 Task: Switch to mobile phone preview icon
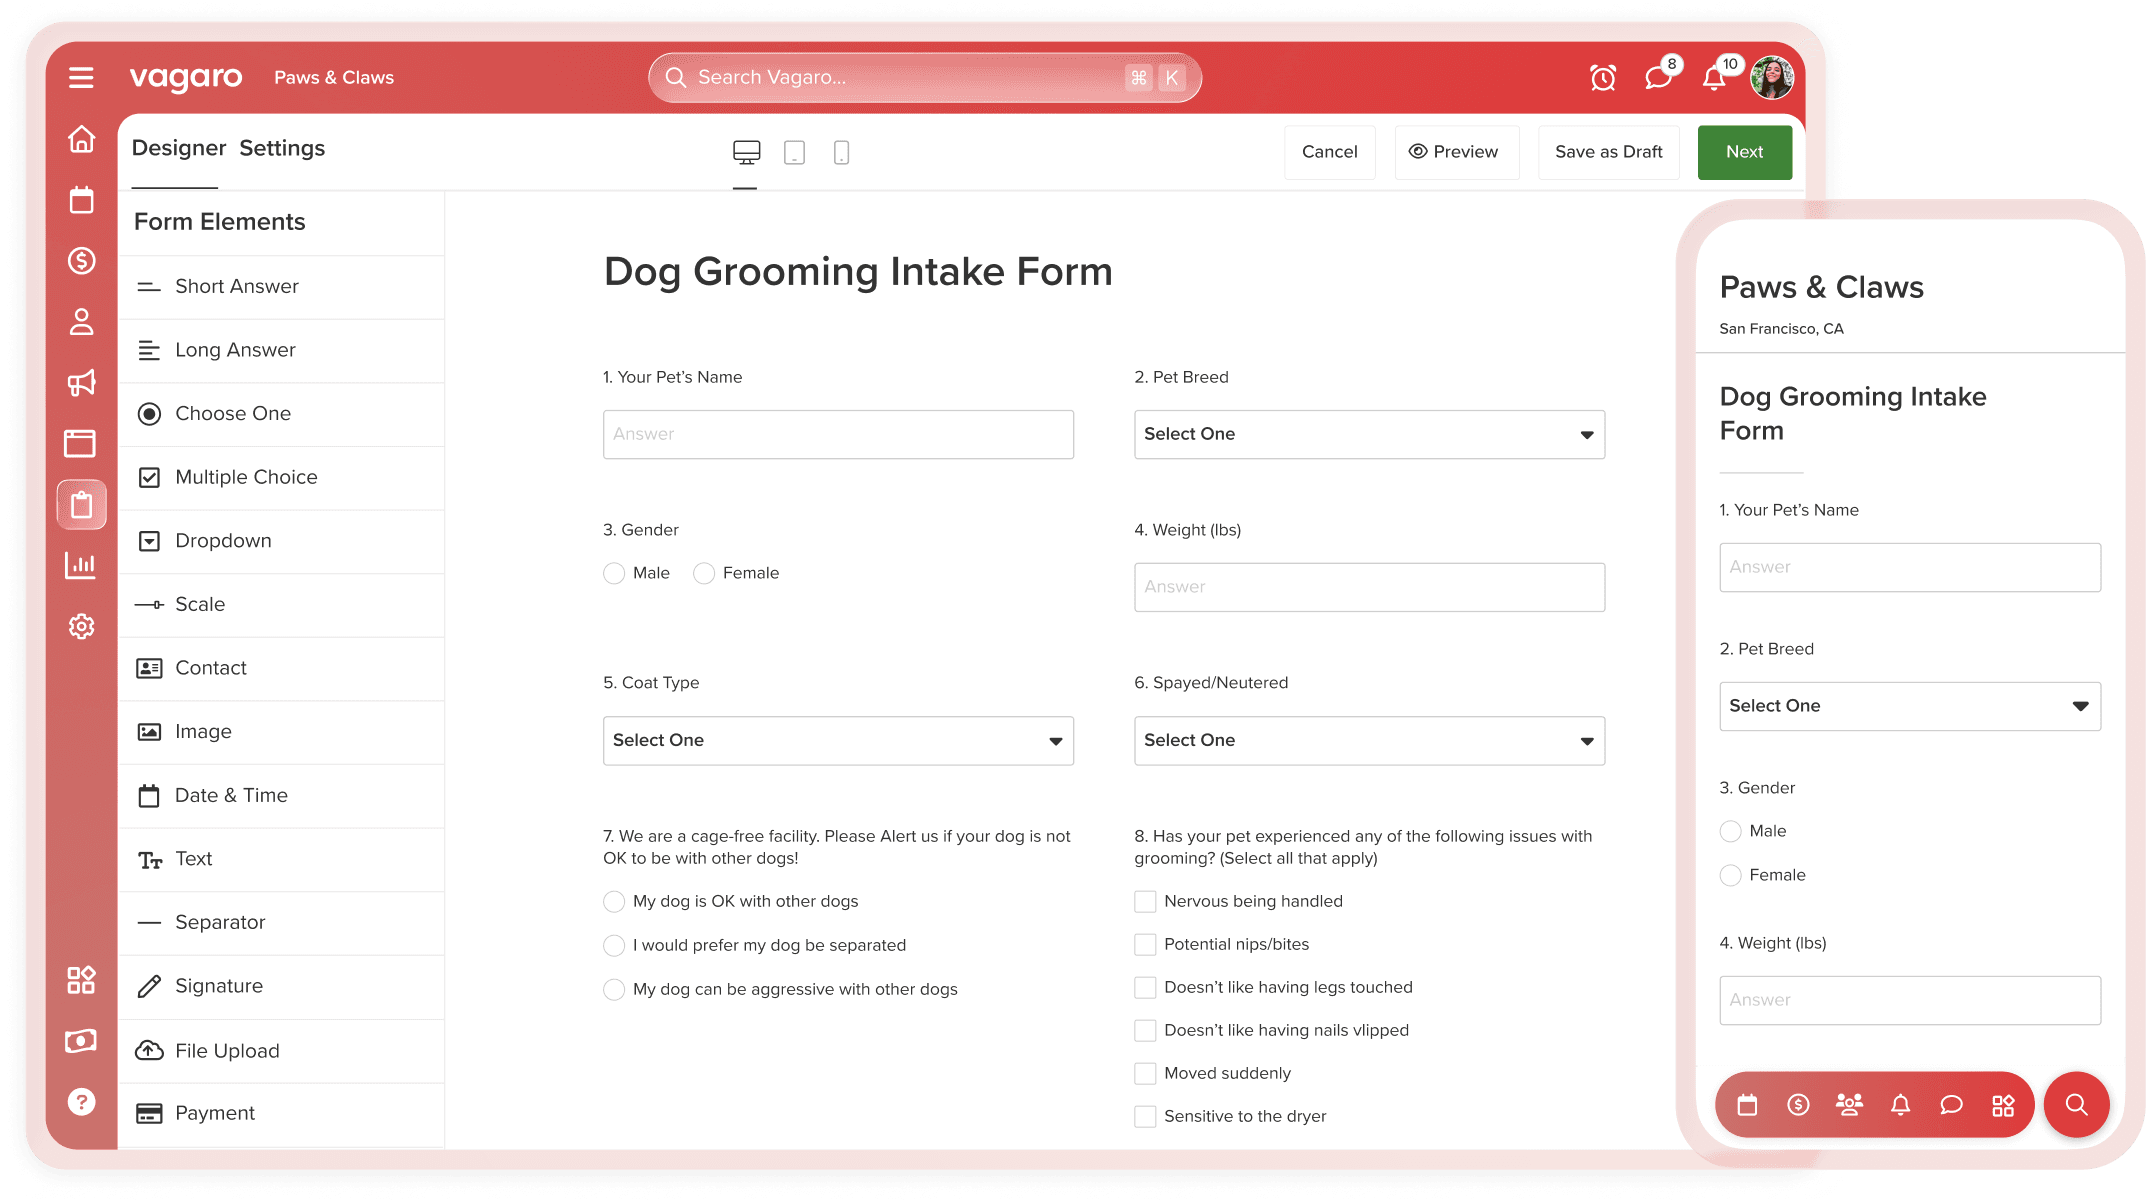[841, 152]
